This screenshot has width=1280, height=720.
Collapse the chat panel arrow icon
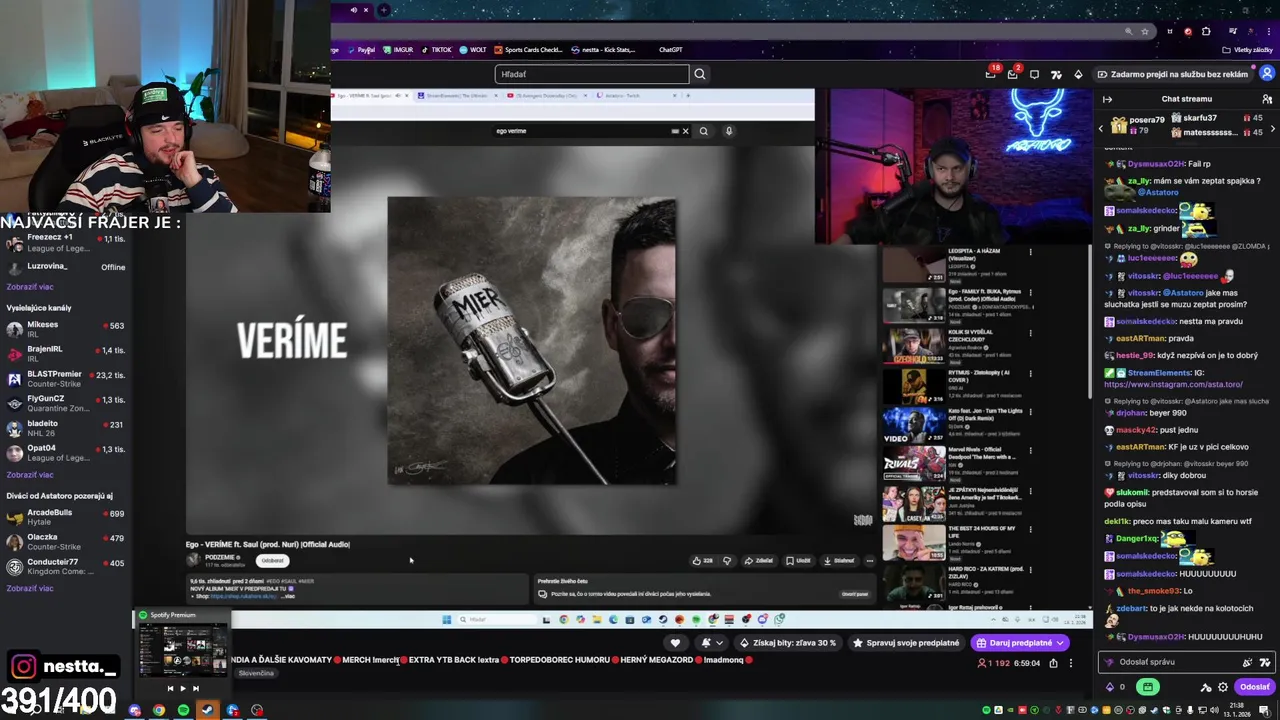pos(1107,99)
